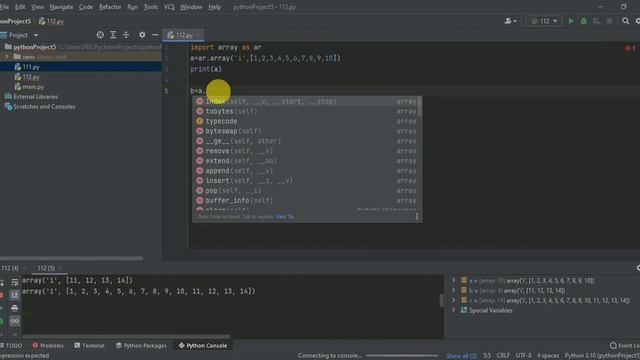The image size is (640, 360).
Task: Expand variable a in console variables
Action: pos(453,280)
